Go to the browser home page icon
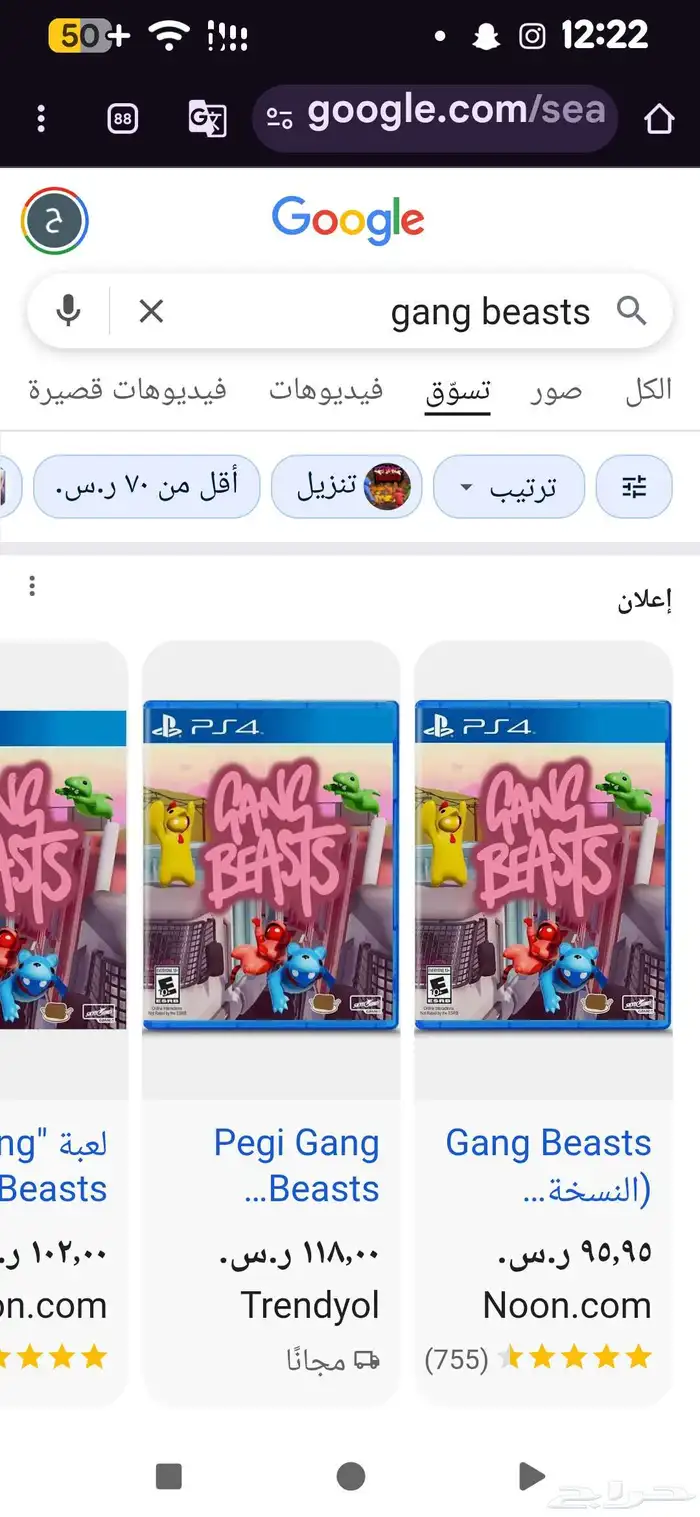Viewport: 700px width, 1517px height. pos(658,119)
